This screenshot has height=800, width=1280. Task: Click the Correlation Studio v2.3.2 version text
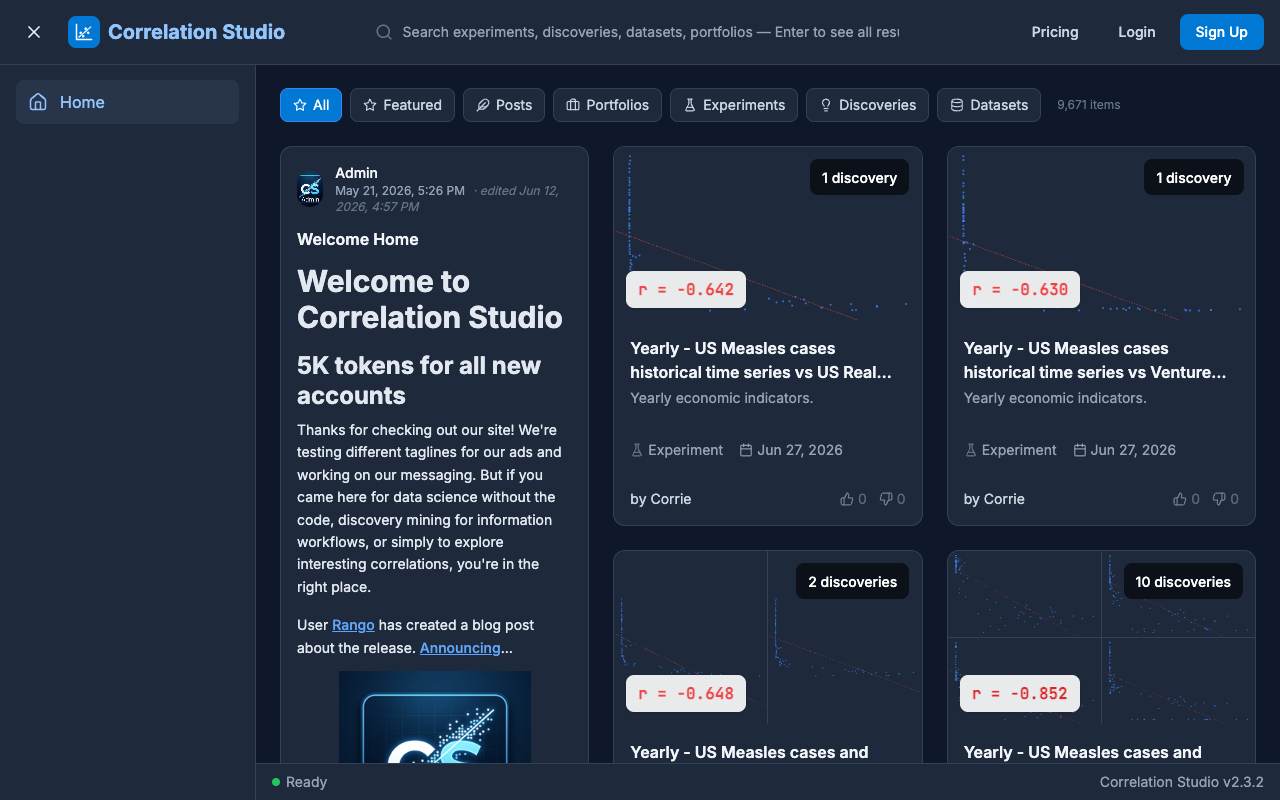(x=1182, y=782)
